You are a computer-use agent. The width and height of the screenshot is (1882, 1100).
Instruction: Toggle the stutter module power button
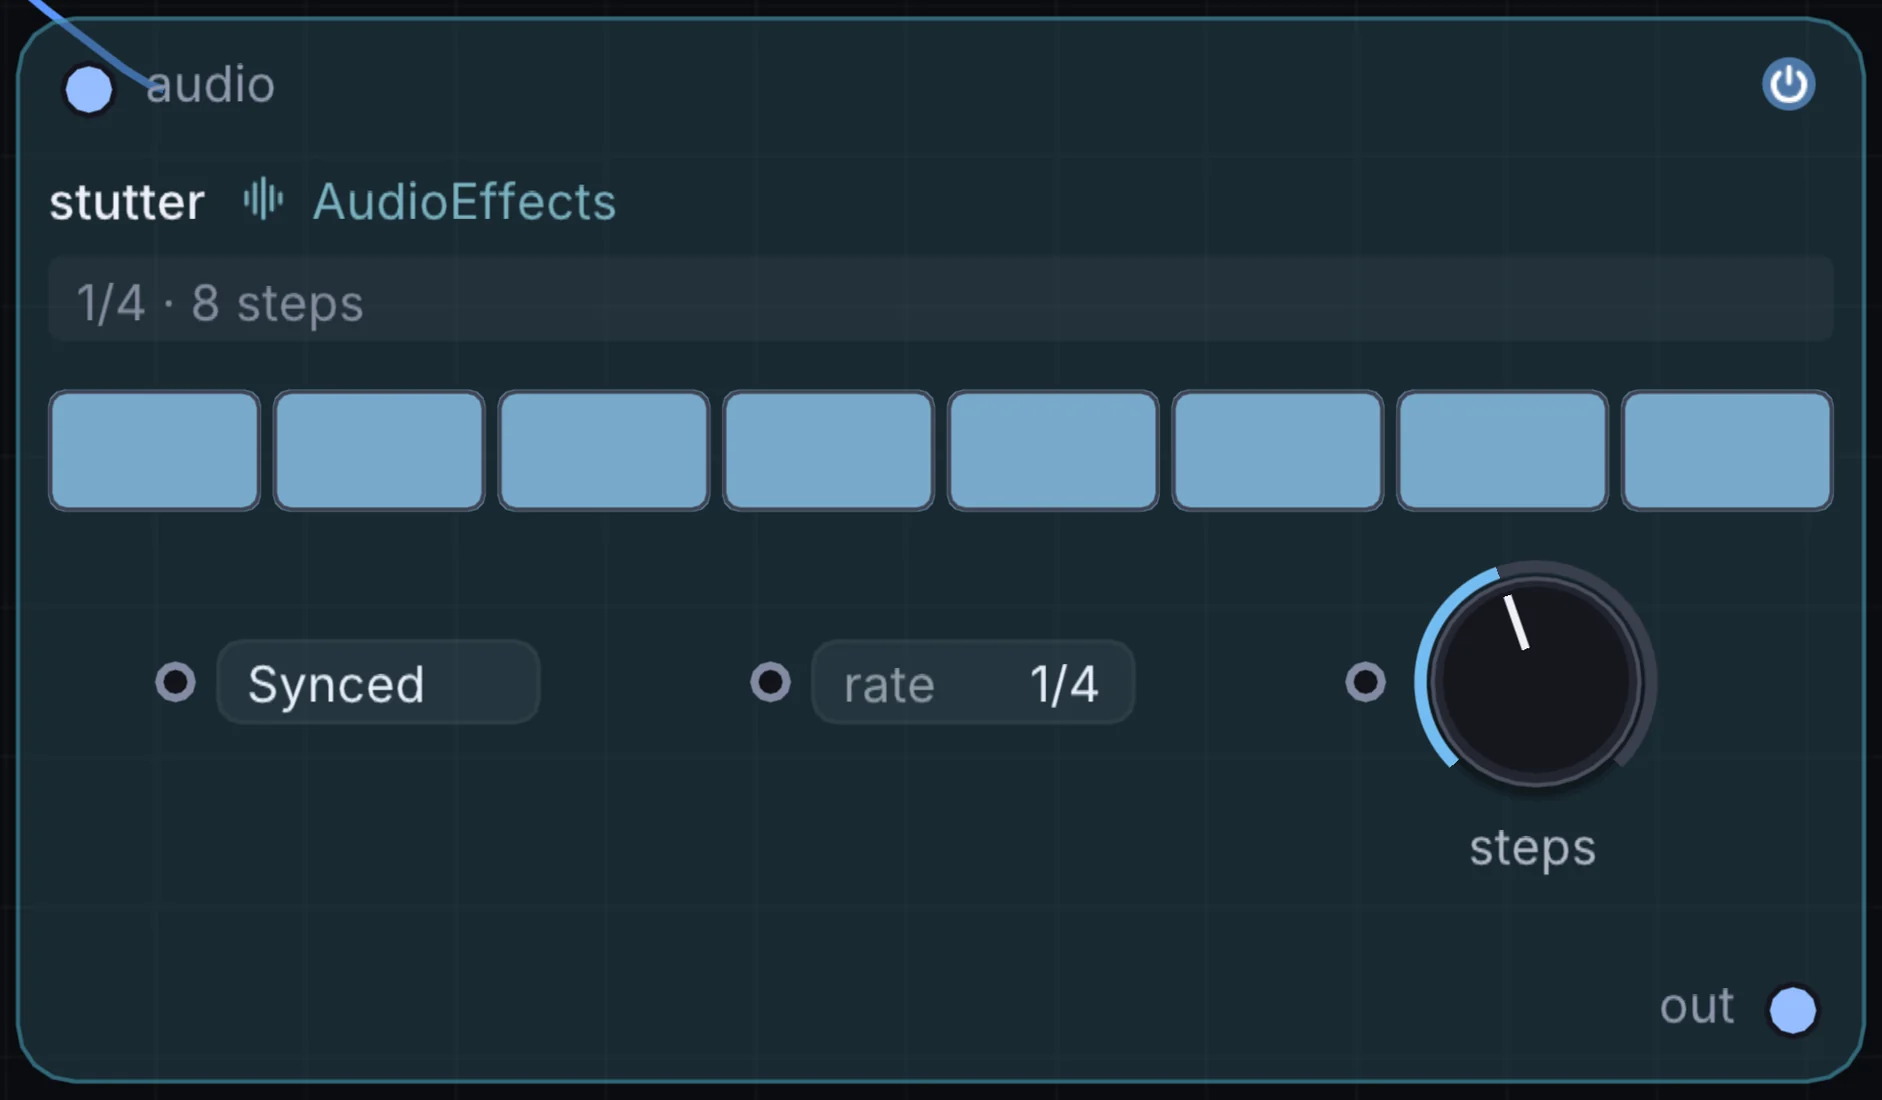pyautogui.click(x=1788, y=84)
